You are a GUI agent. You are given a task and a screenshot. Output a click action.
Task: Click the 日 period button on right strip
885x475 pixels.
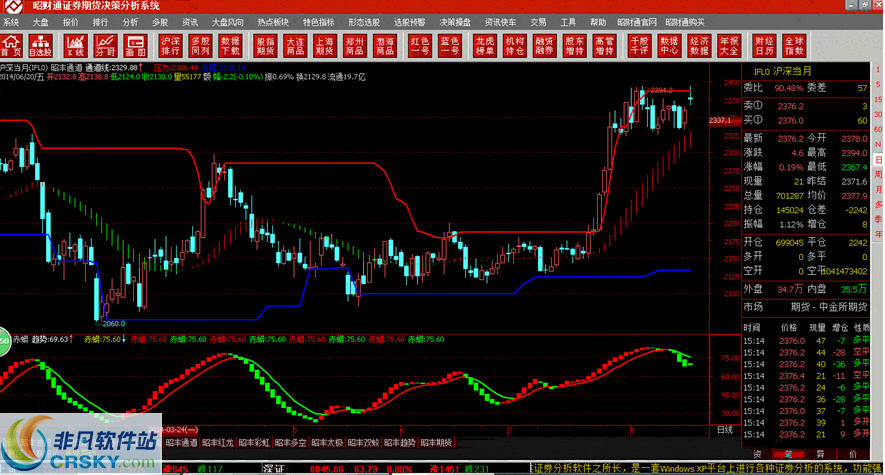878,161
